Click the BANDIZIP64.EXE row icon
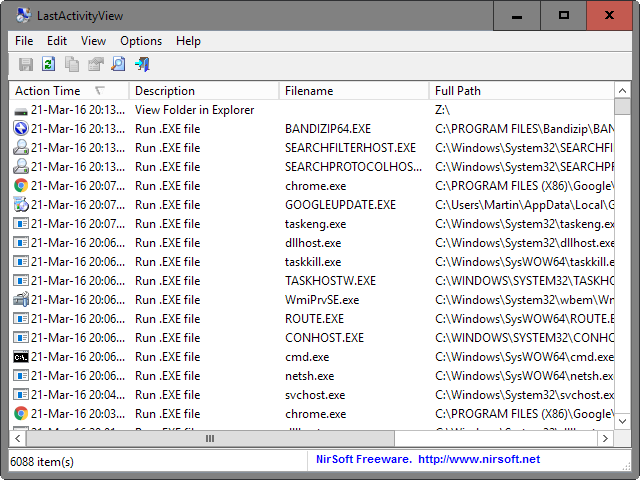Screen dimensions: 640x480 click(20, 129)
